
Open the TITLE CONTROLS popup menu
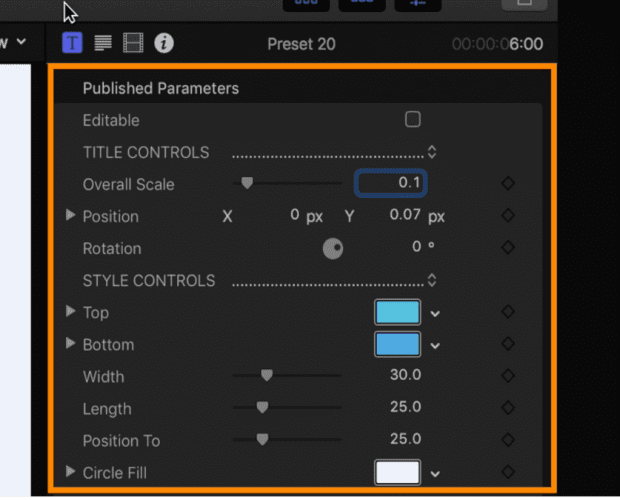tap(432, 152)
